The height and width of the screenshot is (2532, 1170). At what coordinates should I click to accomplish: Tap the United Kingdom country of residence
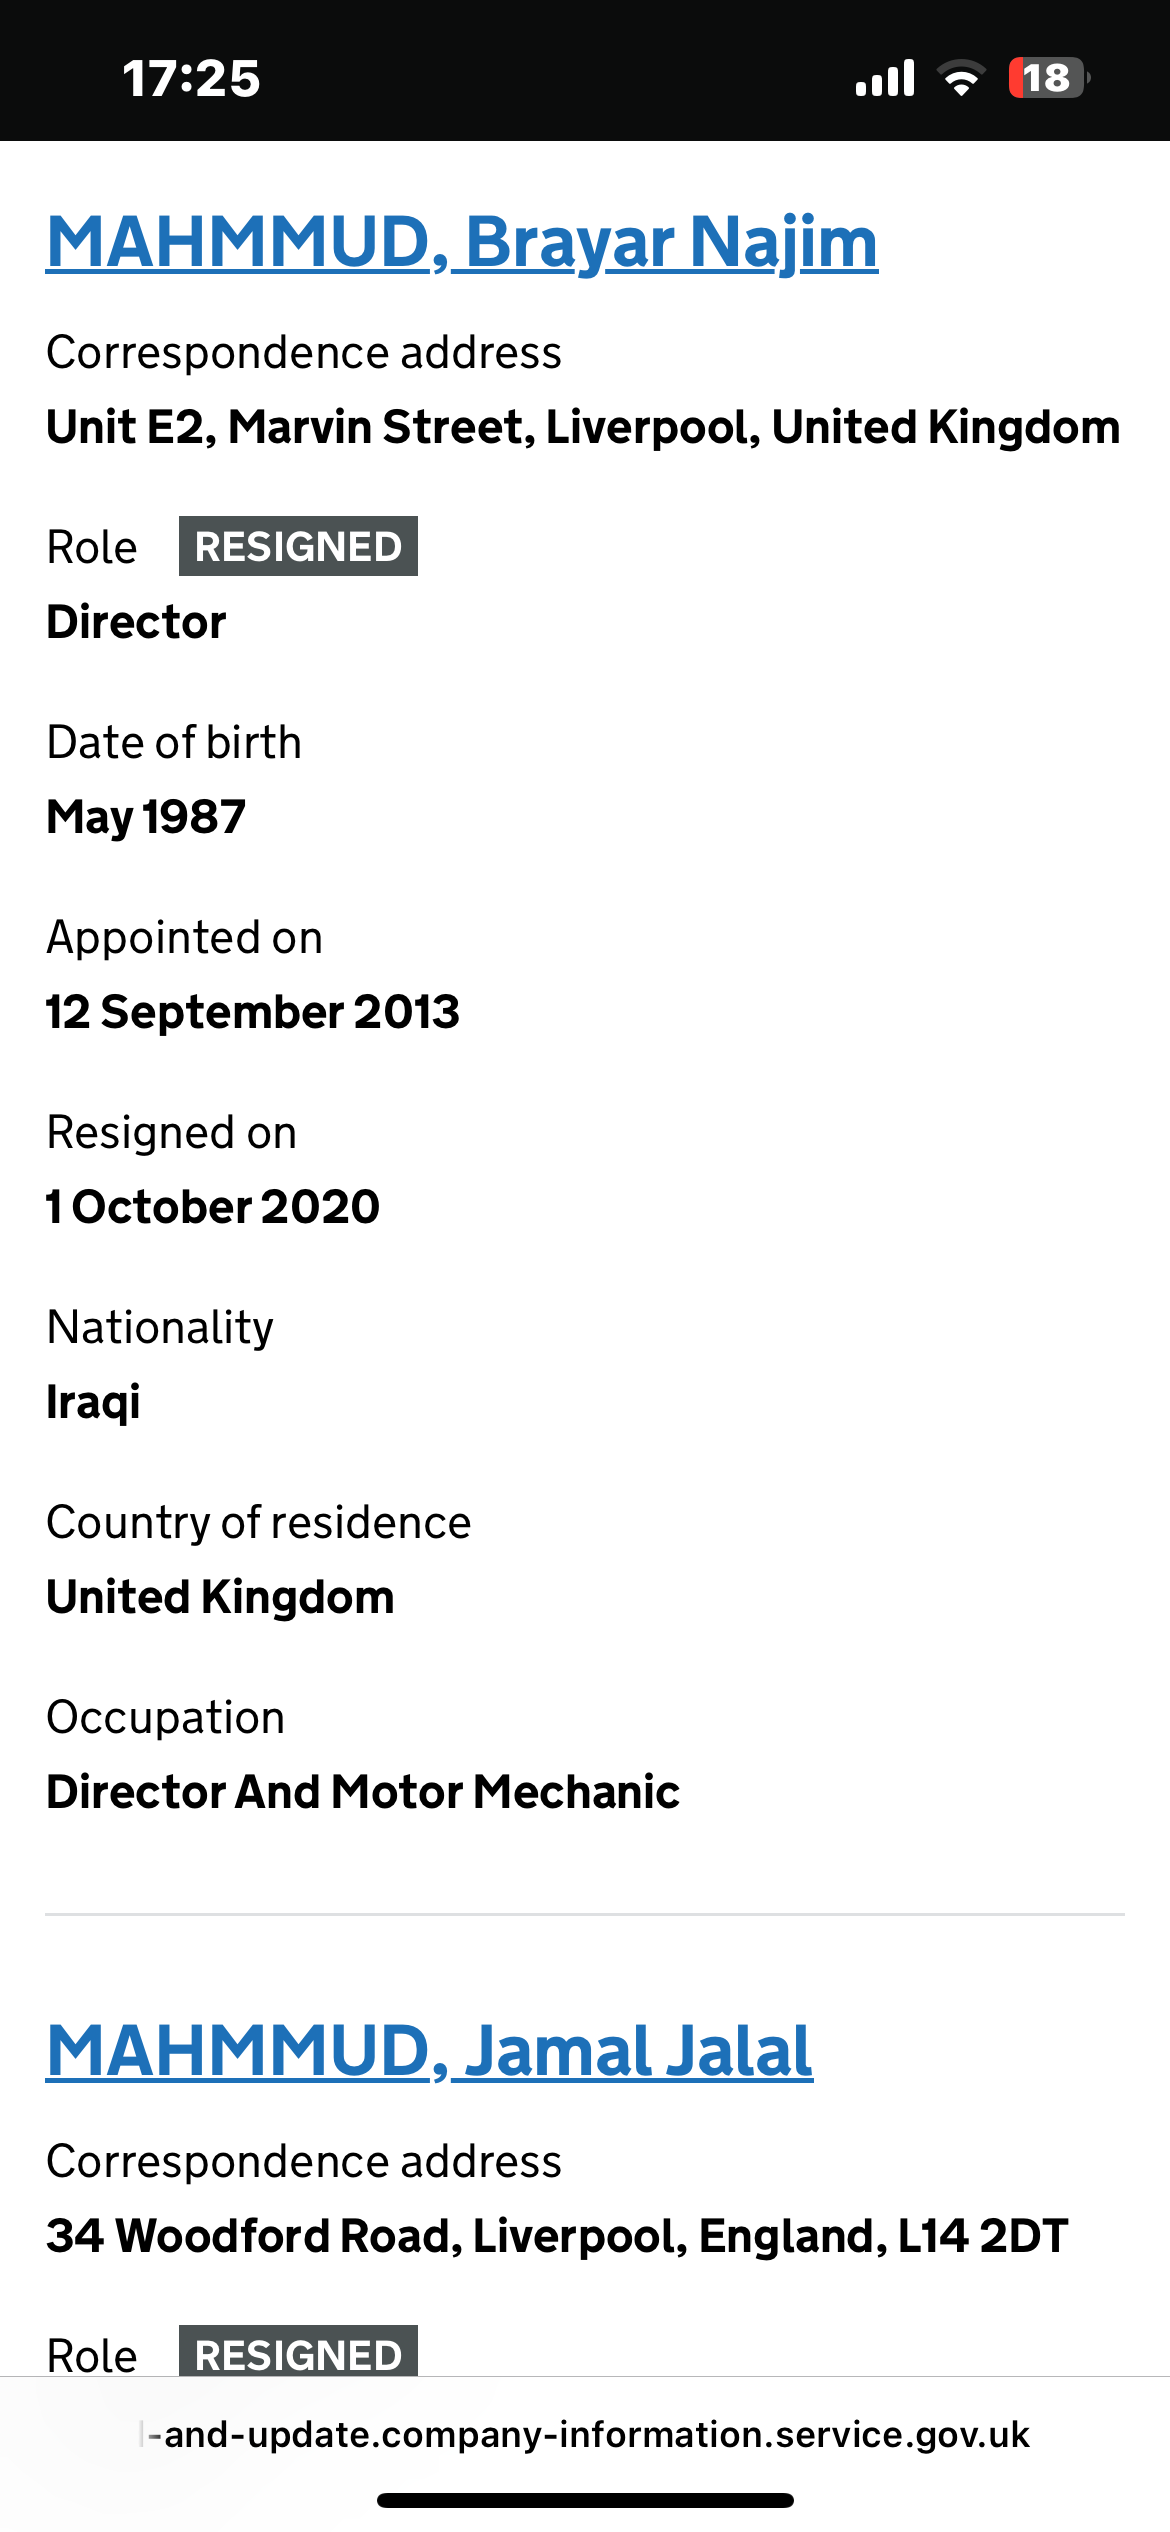coord(220,1597)
